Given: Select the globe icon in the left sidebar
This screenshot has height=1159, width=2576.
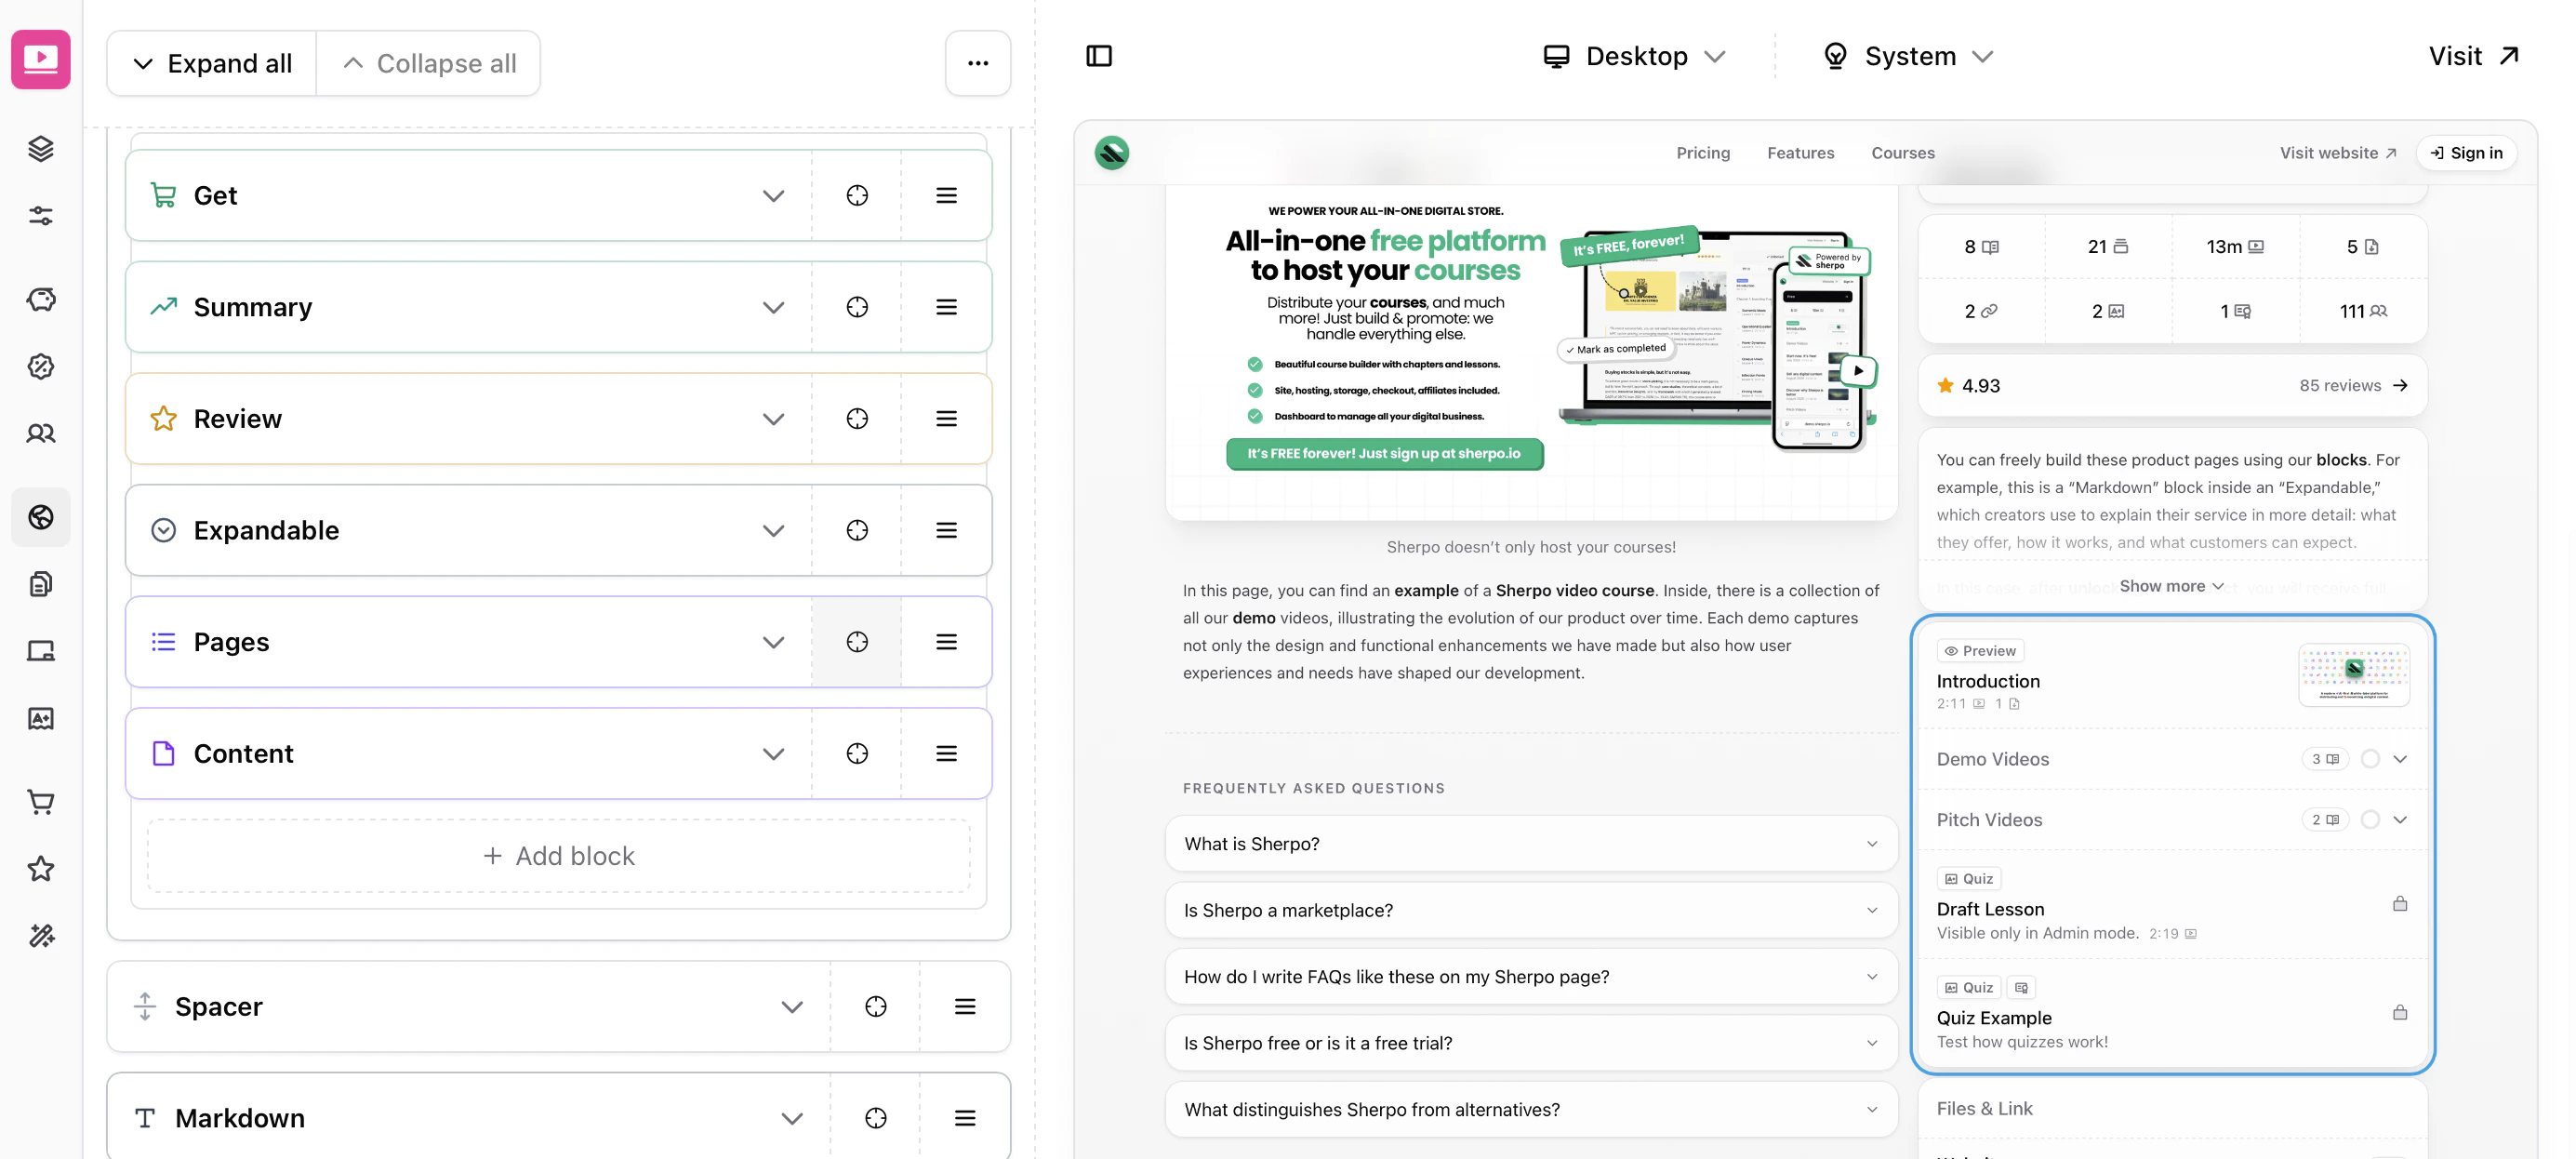Looking at the screenshot, I should [x=41, y=517].
